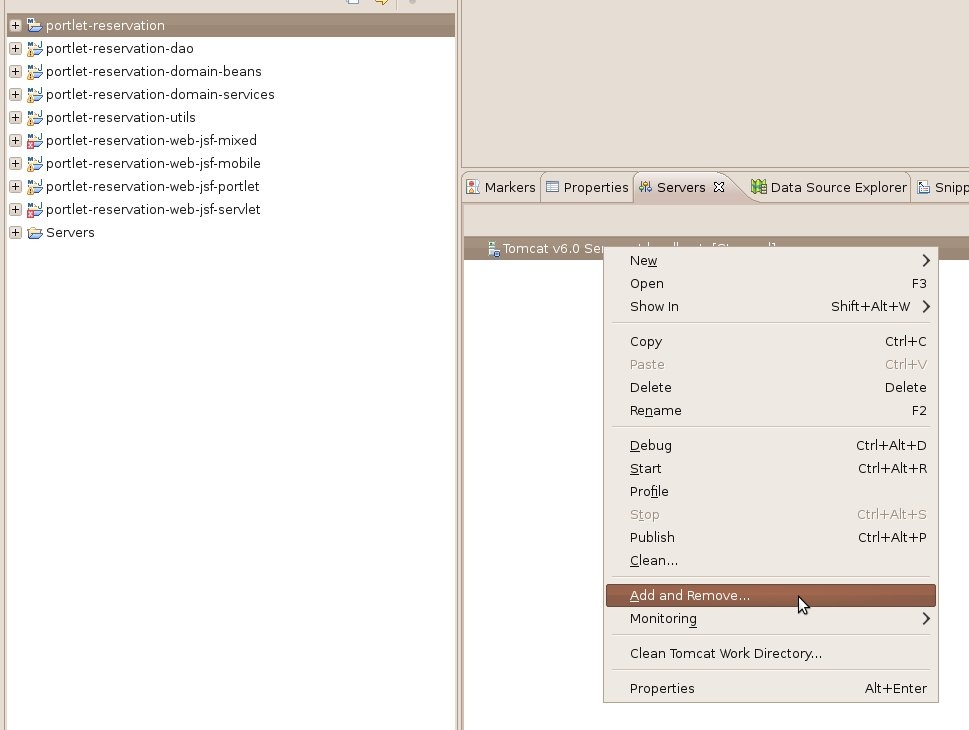Switch to the Data Source Explorer tab
The image size is (969, 730).
[838, 187]
